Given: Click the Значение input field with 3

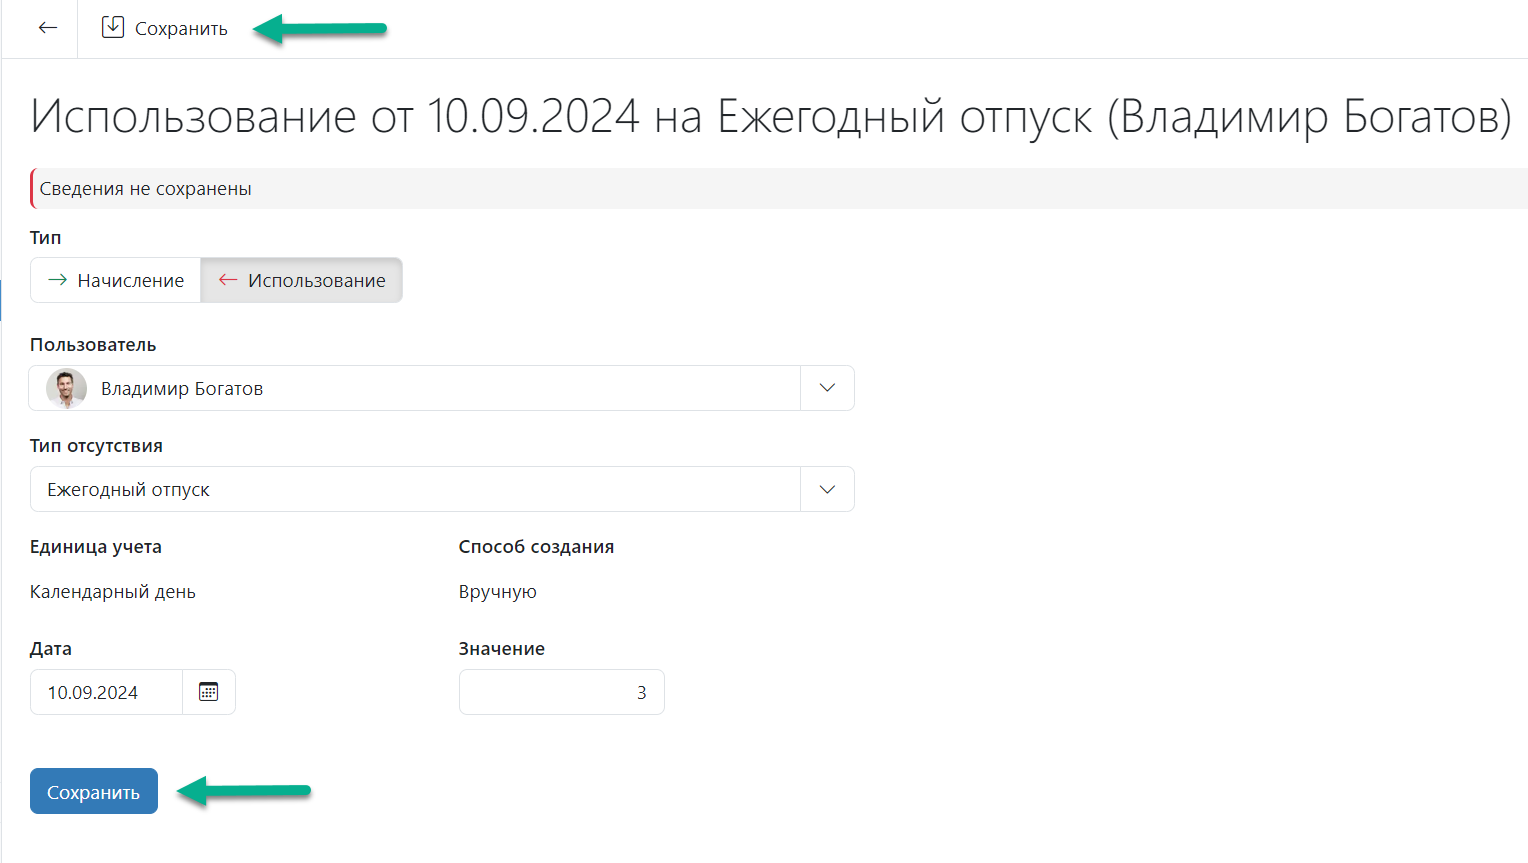Looking at the screenshot, I should (x=562, y=692).
